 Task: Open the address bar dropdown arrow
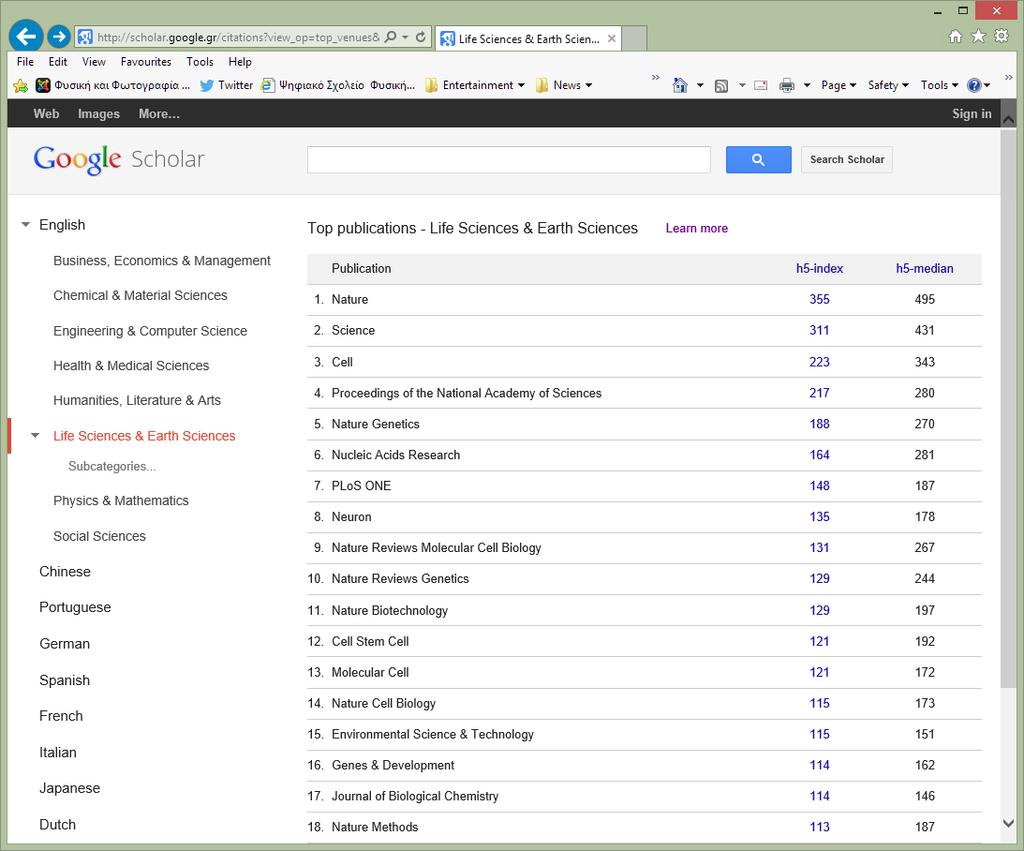pos(406,37)
